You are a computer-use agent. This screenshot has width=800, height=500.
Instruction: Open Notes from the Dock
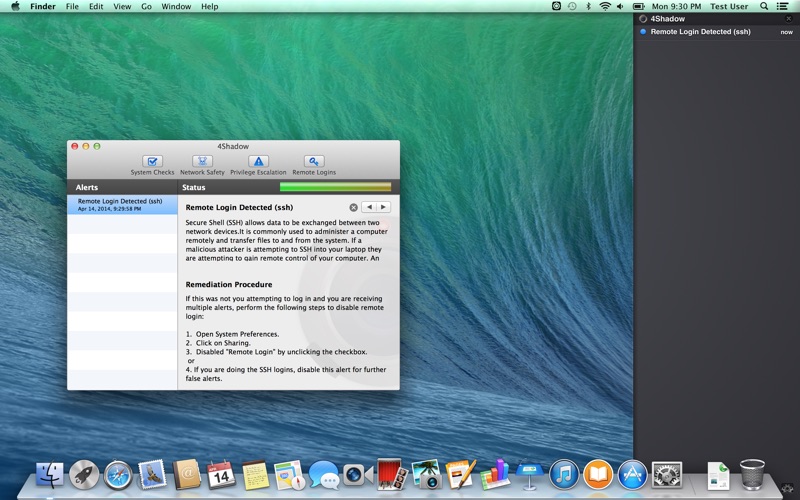[255, 475]
